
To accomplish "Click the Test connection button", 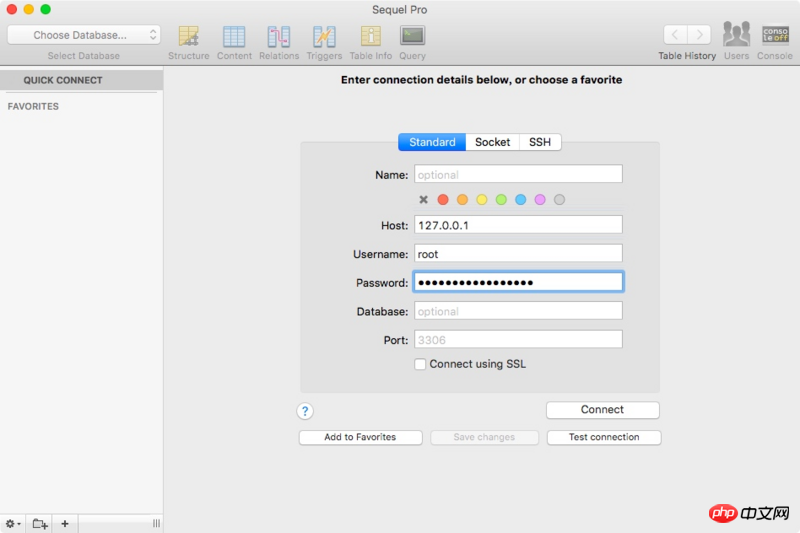I will point(604,437).
